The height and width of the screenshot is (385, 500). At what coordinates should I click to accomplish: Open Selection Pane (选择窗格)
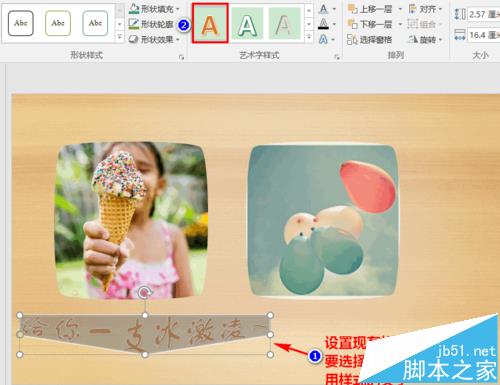point(370,40)
